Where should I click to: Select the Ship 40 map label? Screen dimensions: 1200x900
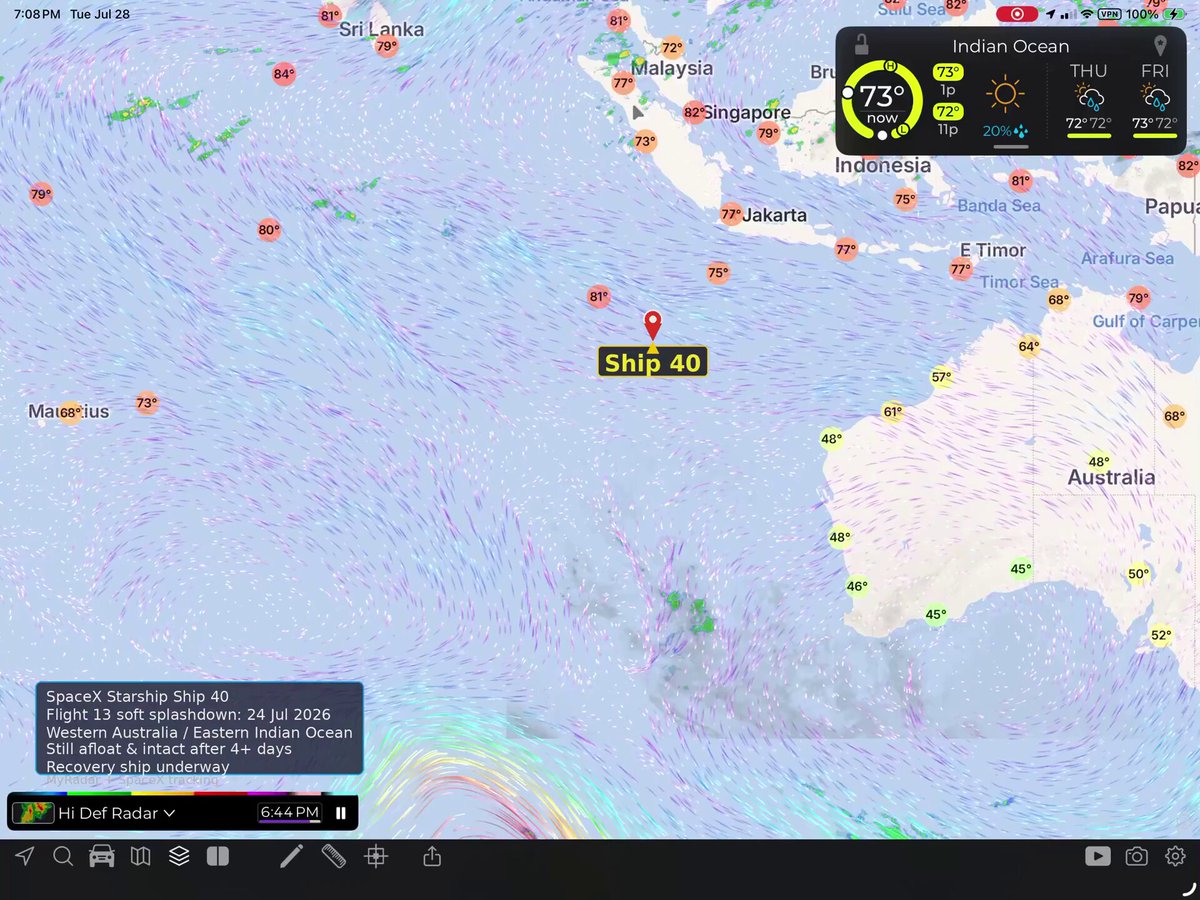(x=653, y=363)
